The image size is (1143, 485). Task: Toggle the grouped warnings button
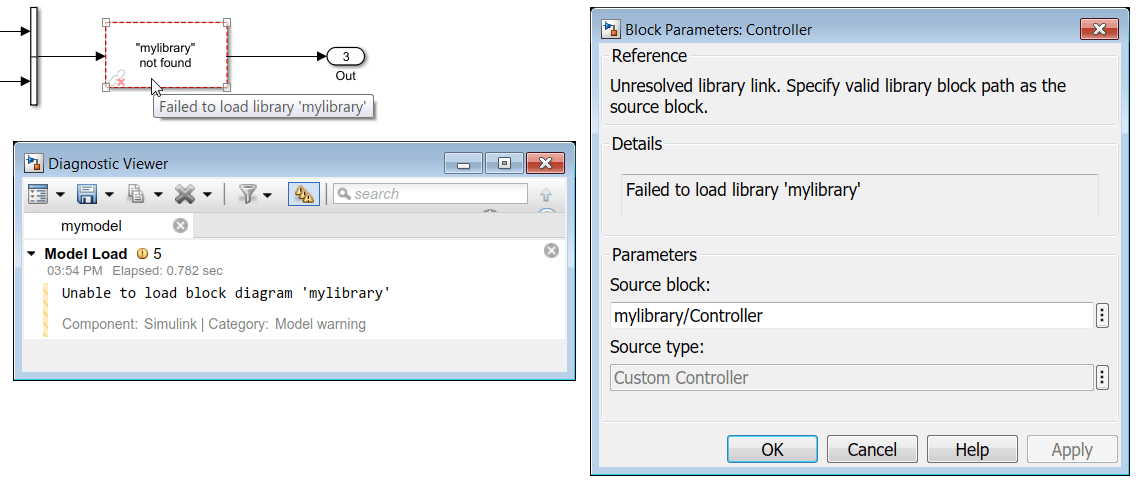pos(303,194)
